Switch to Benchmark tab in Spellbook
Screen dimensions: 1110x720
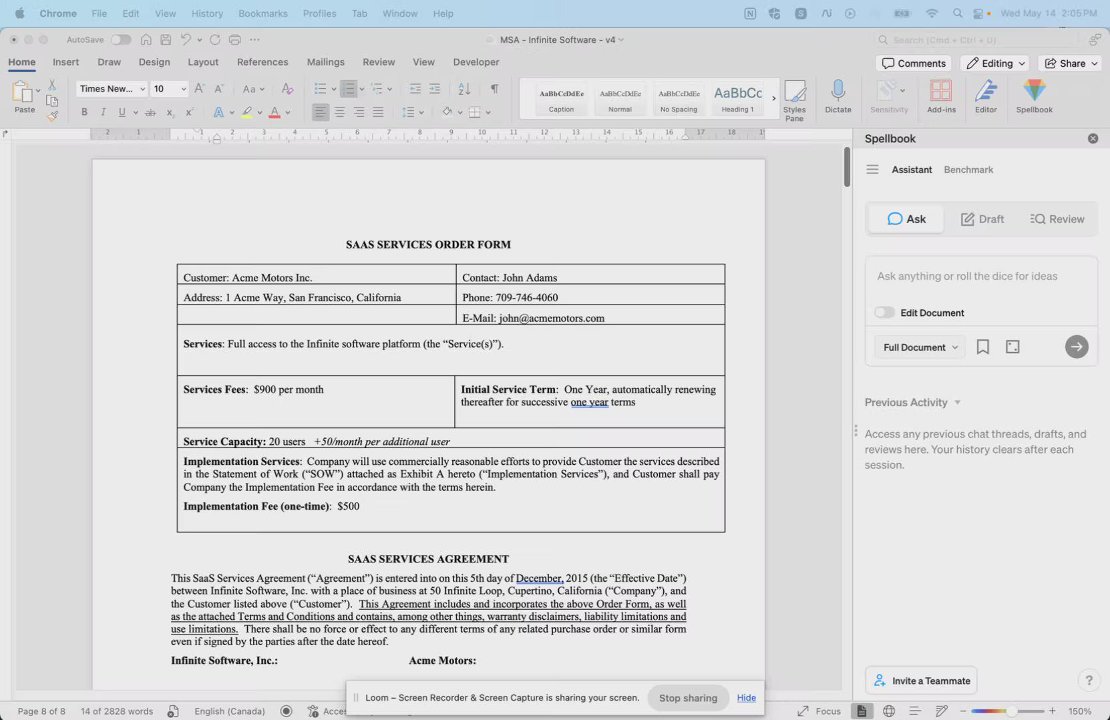click(968, 170)
